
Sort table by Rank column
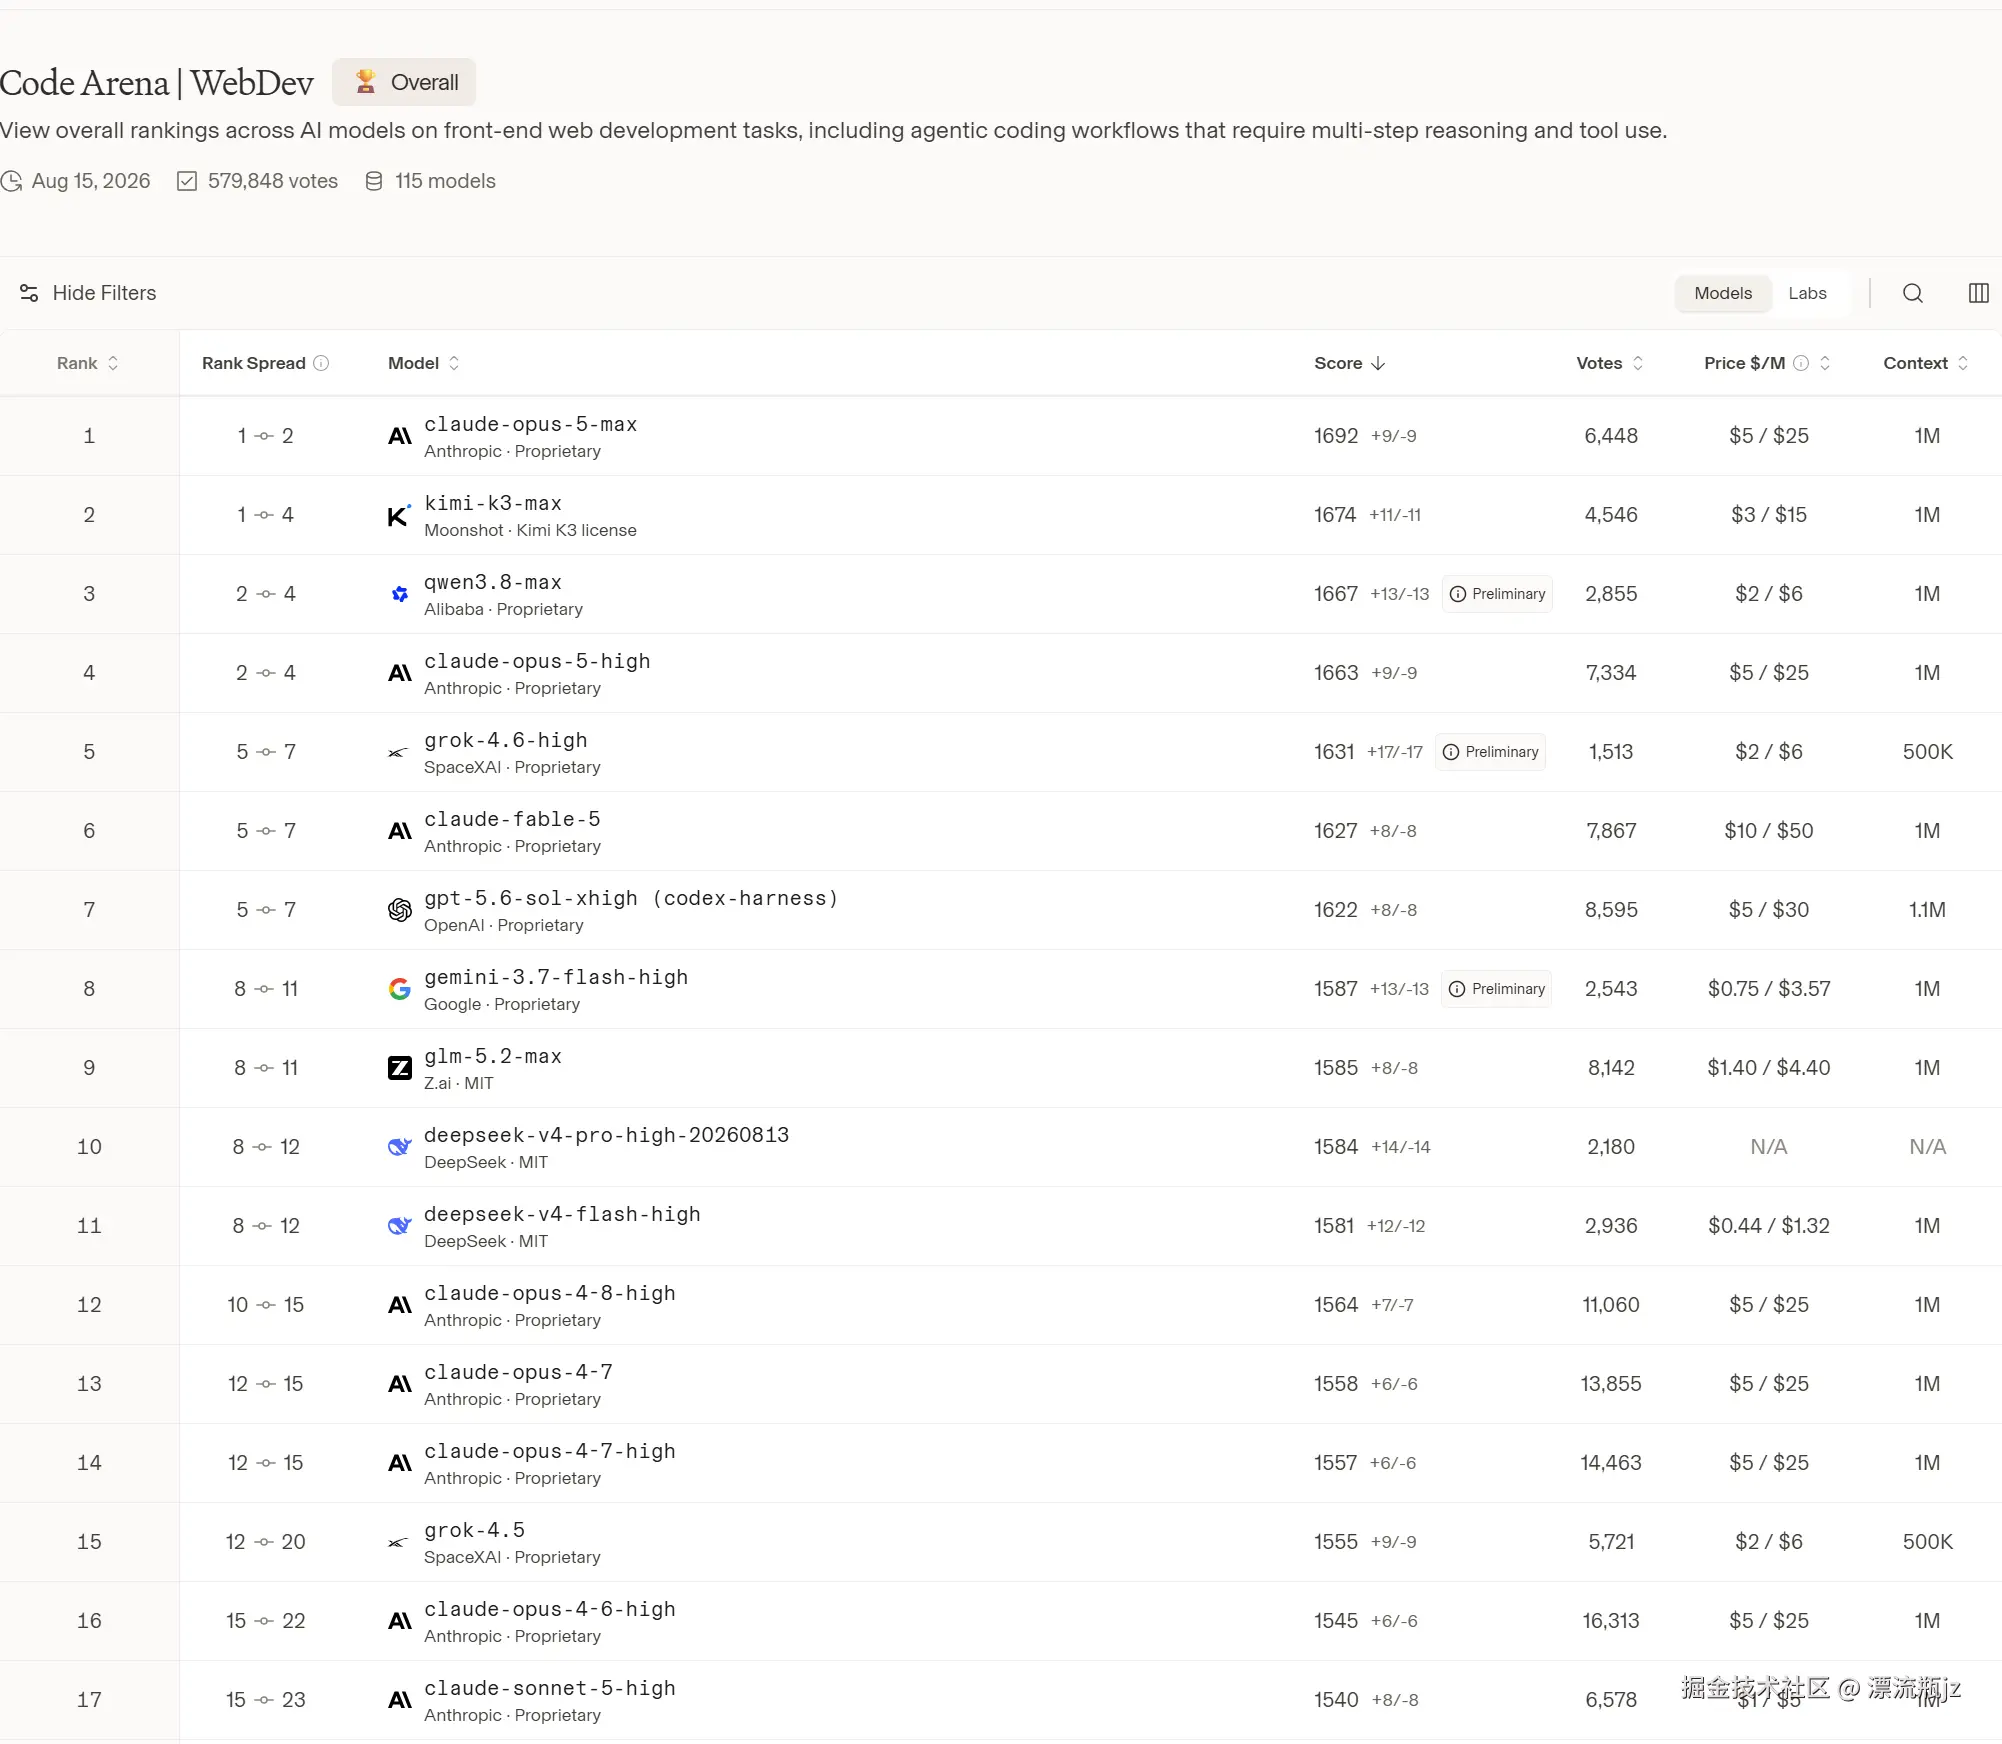click(88, 363)
